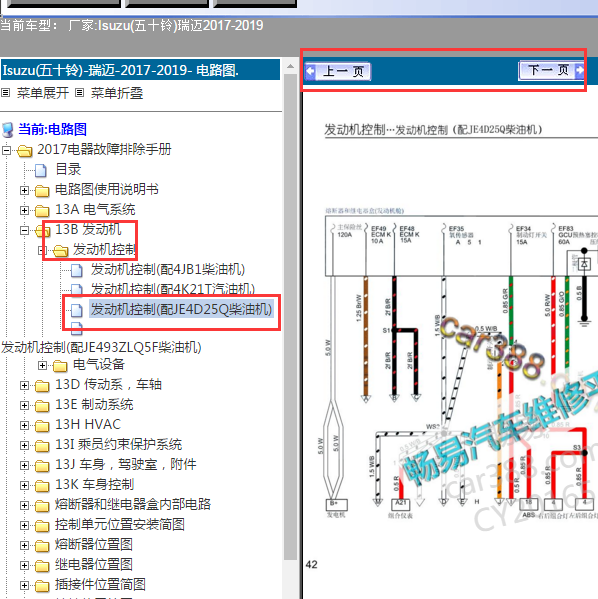The height and width of the screenshot is (599, 598).
Task: Expand the 13A 电气系统 node
Action: [24, 210]
